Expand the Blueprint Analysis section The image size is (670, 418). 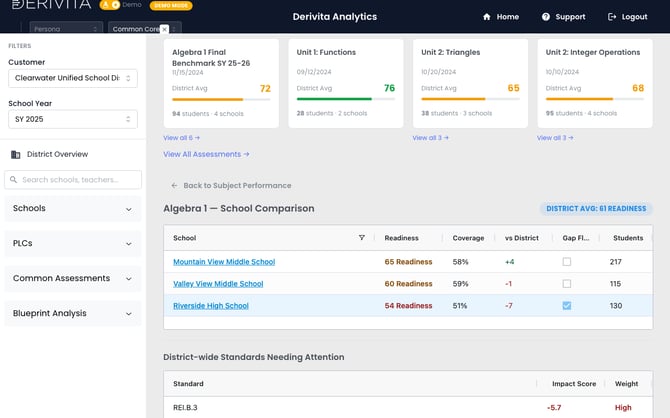[73, 313]
